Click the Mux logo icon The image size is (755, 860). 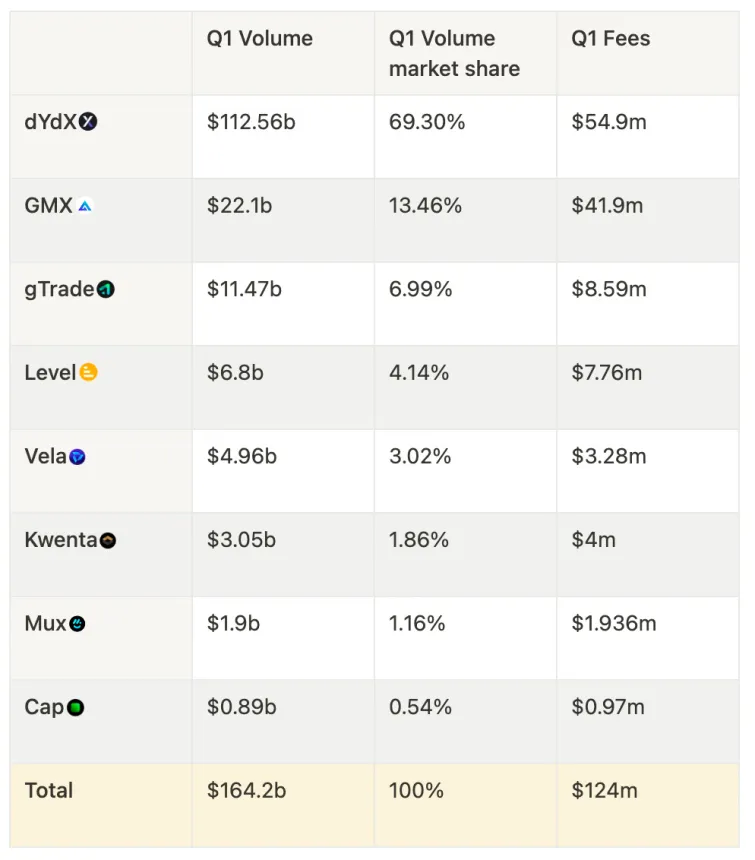point(77,624)
